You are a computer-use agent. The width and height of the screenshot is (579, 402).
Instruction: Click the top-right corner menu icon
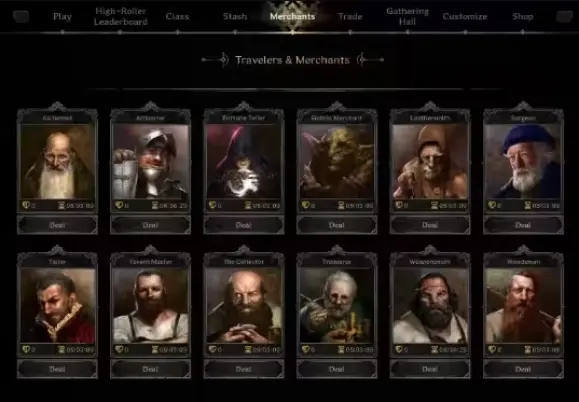564,17
